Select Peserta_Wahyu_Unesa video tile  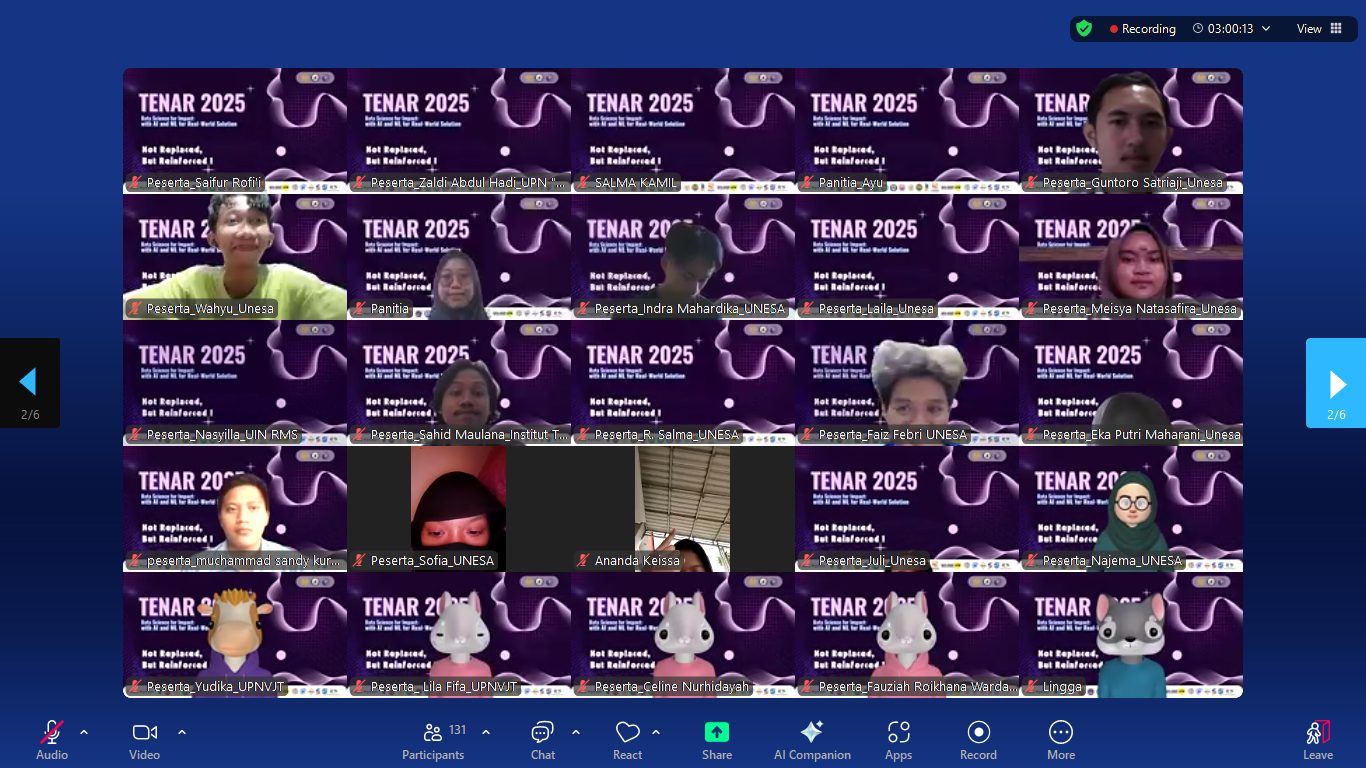[x=235, y=256]
